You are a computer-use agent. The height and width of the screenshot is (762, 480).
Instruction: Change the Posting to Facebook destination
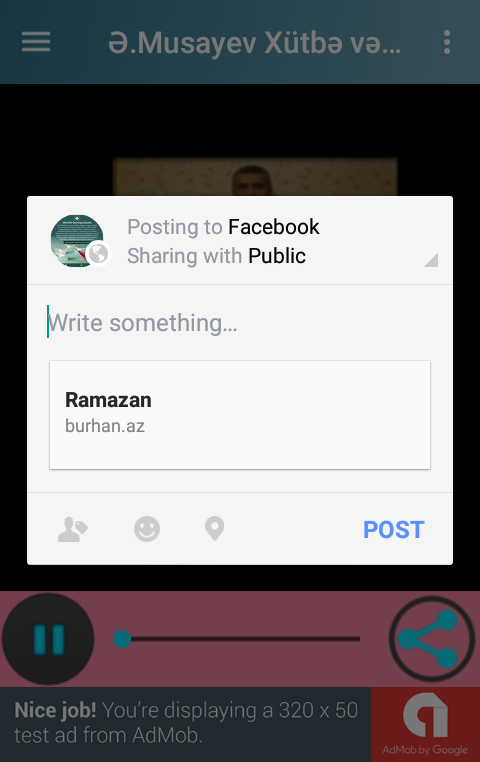coord(223,227)
